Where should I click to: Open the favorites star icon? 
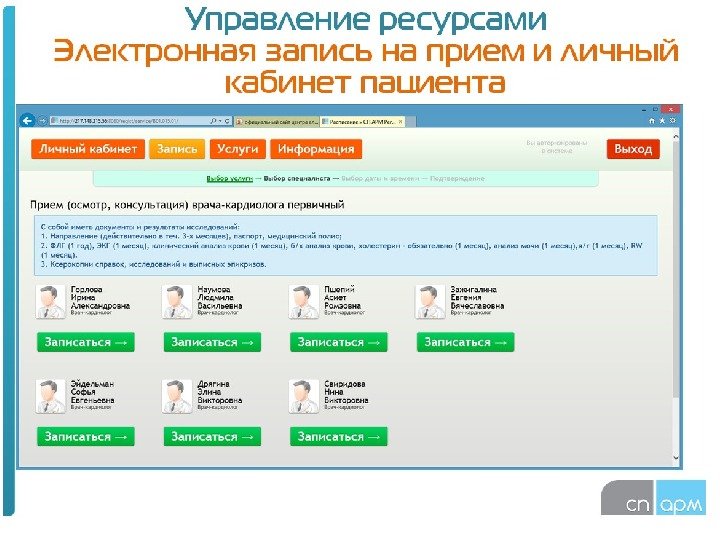click(662, 121)
